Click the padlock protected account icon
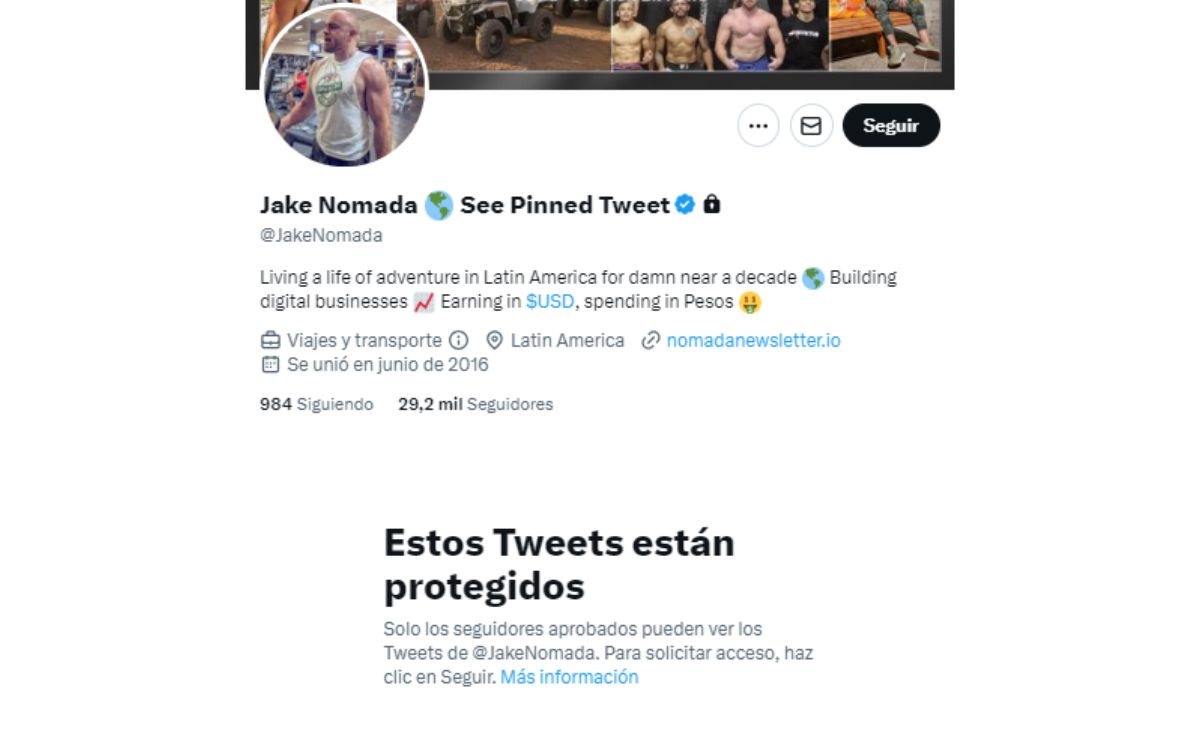Screen dimensions: 1200x747 pos(712,205)
